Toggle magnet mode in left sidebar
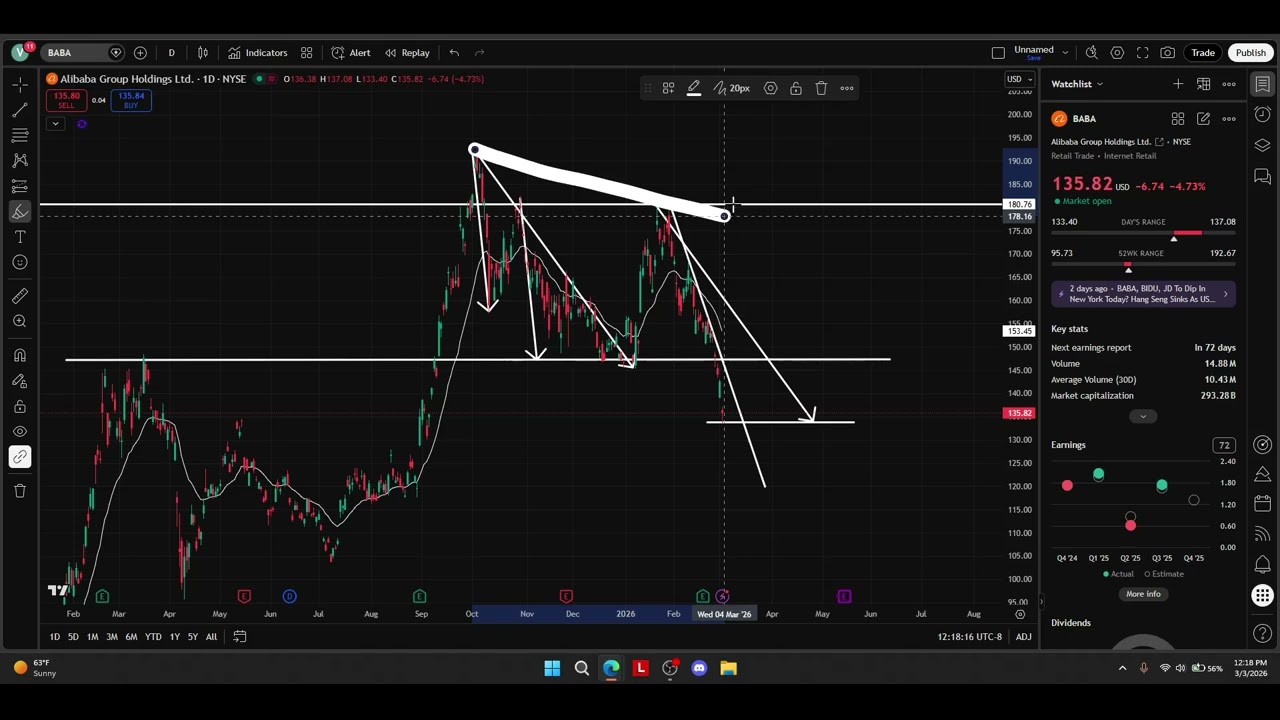 tap(19, 355)
